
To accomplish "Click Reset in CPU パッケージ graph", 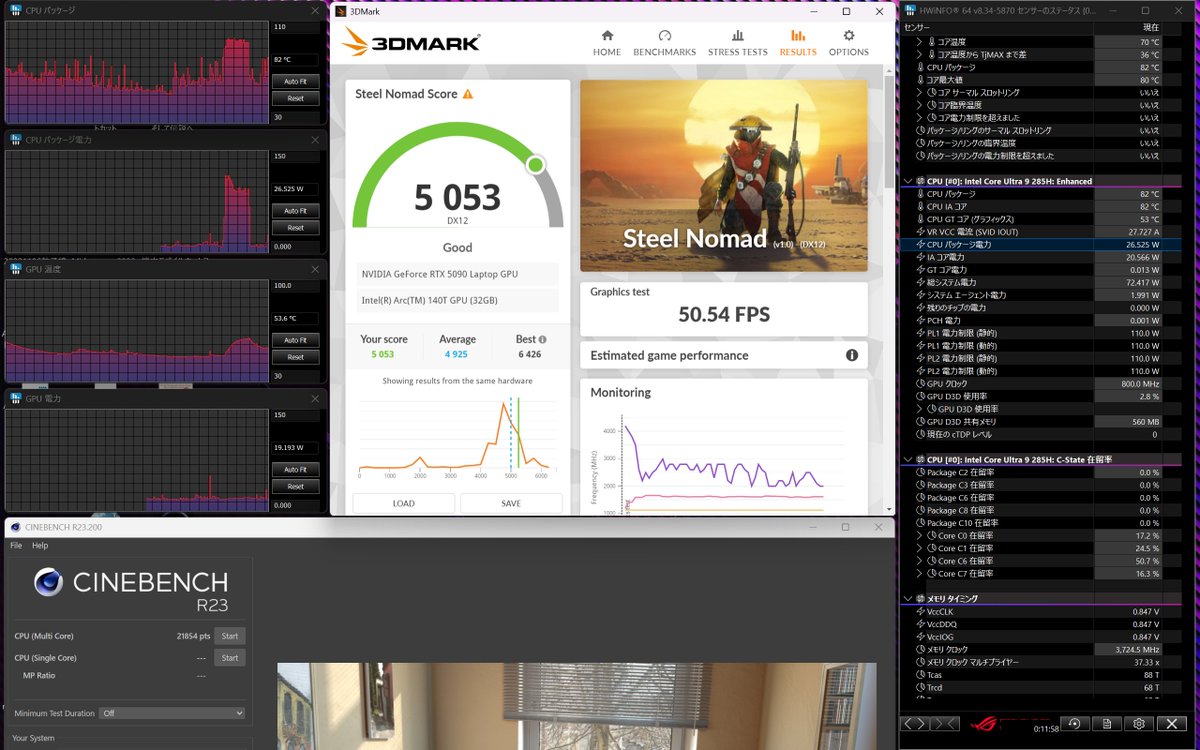I will tap(295, 98).
